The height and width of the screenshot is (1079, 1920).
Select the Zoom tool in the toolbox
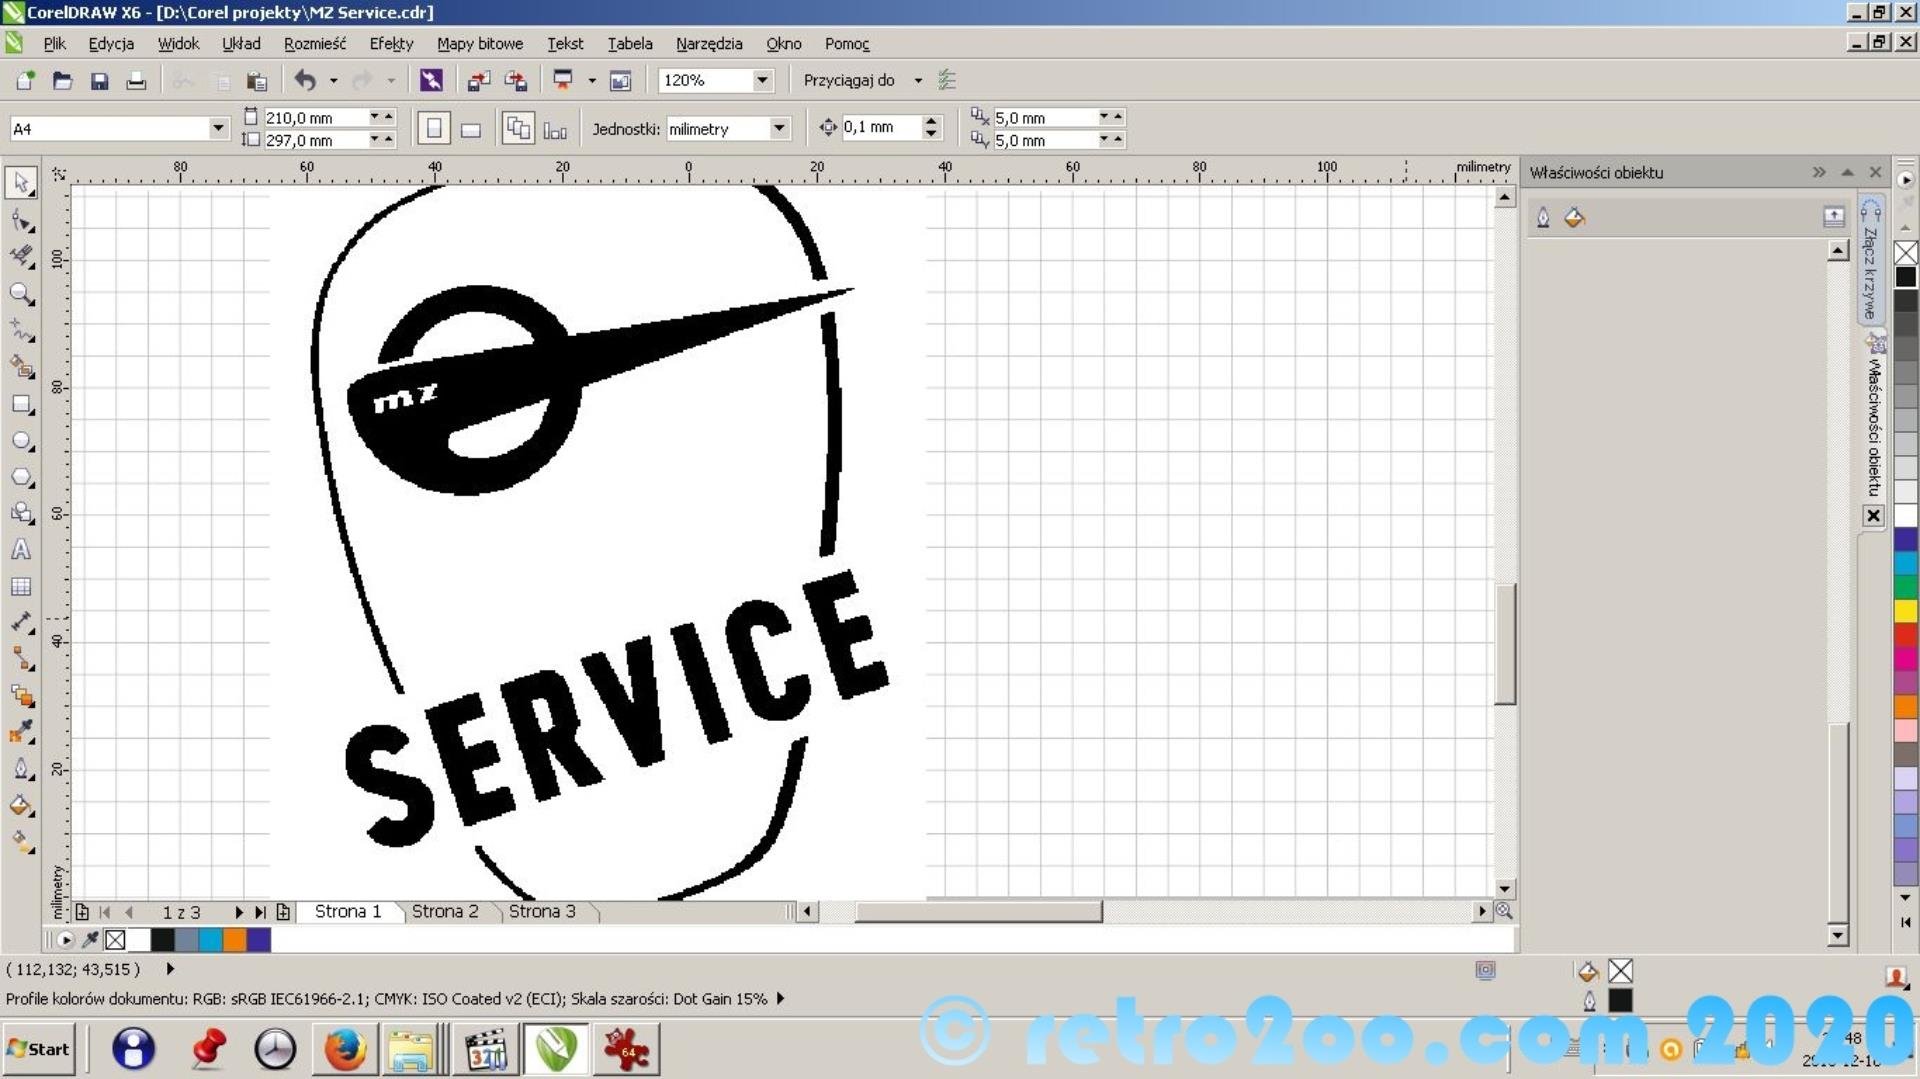pos(21,294)
